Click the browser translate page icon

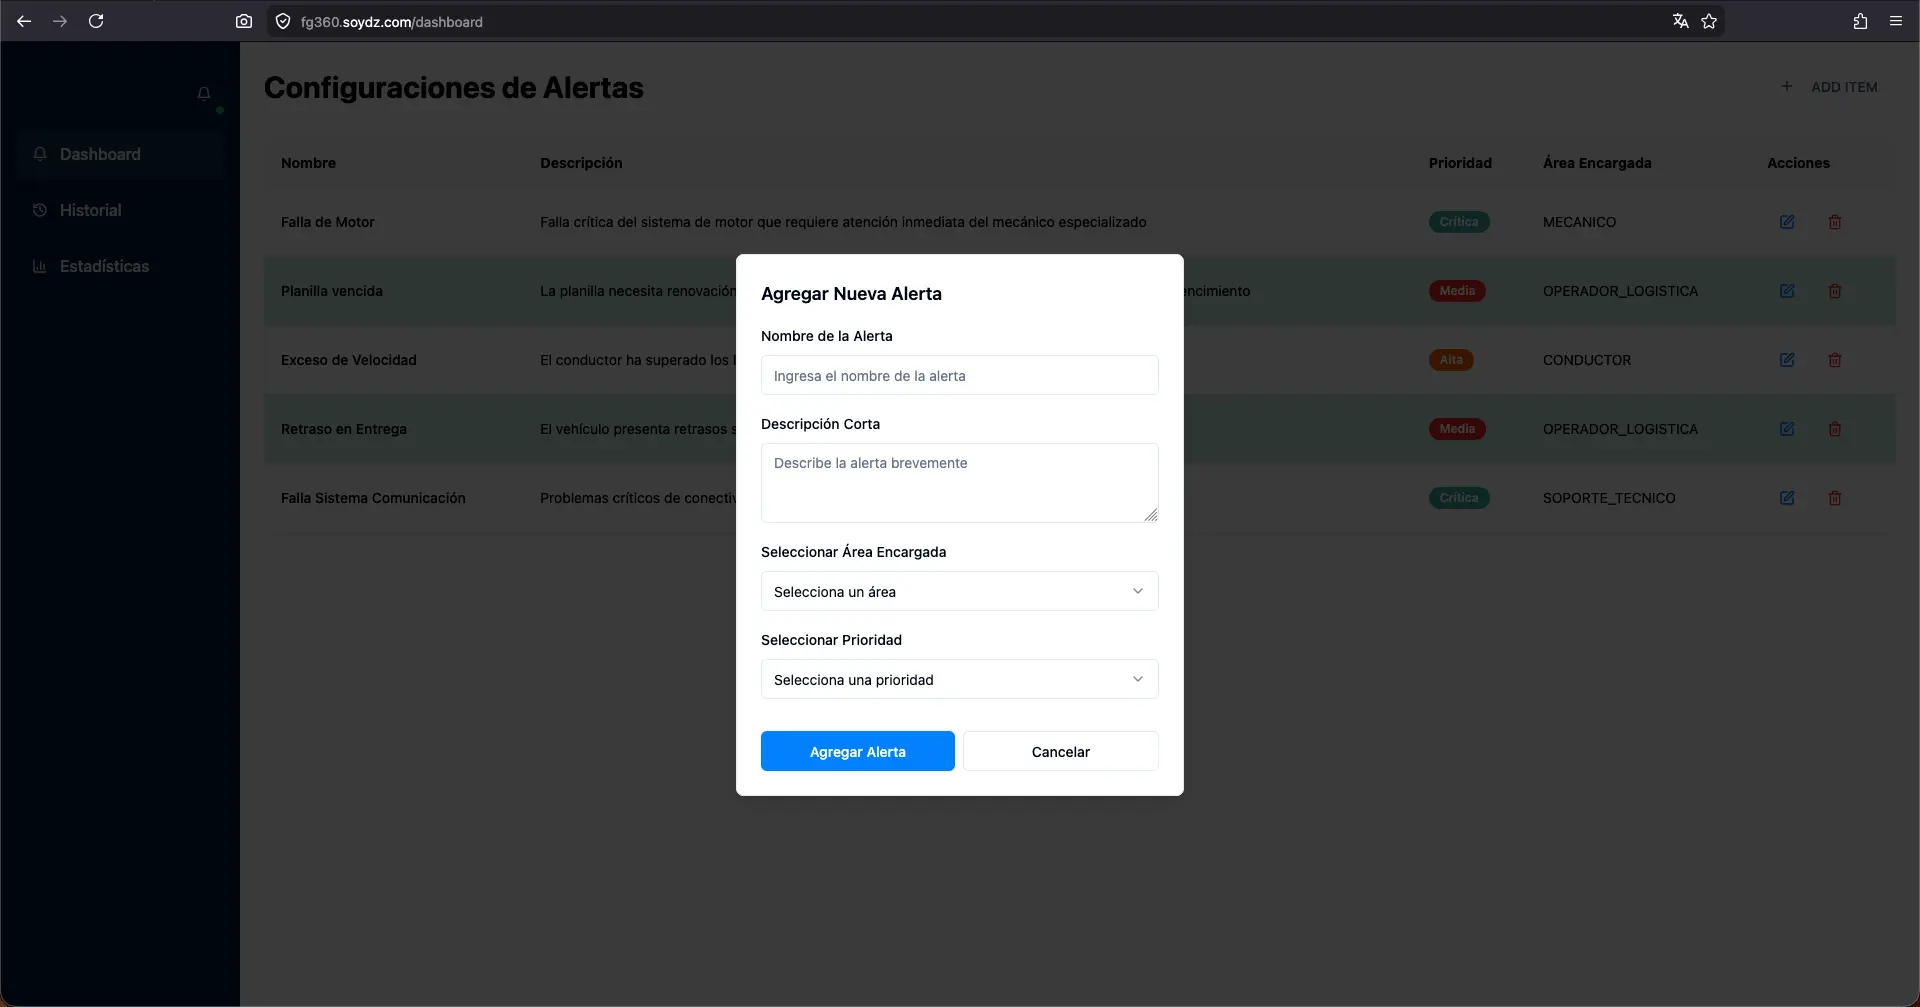tap(1681, 21)
